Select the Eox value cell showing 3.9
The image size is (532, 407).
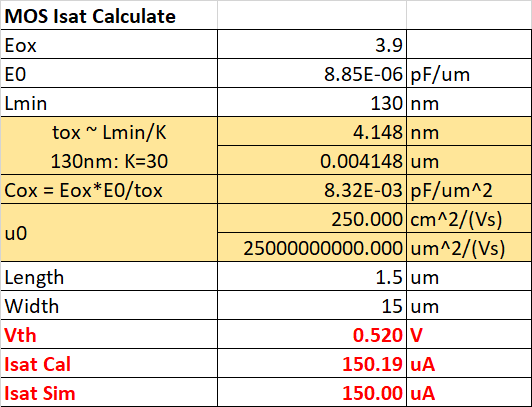click(x=312, y=44)
